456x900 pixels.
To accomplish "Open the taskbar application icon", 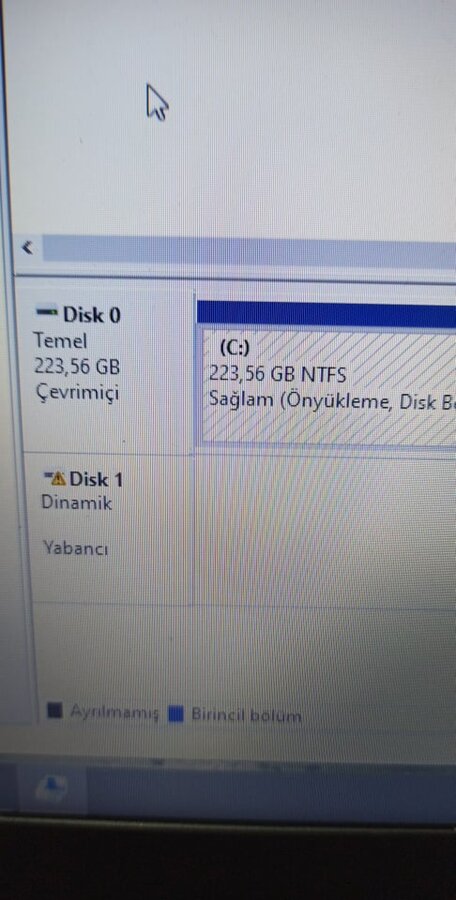I will tap(52, 789).
